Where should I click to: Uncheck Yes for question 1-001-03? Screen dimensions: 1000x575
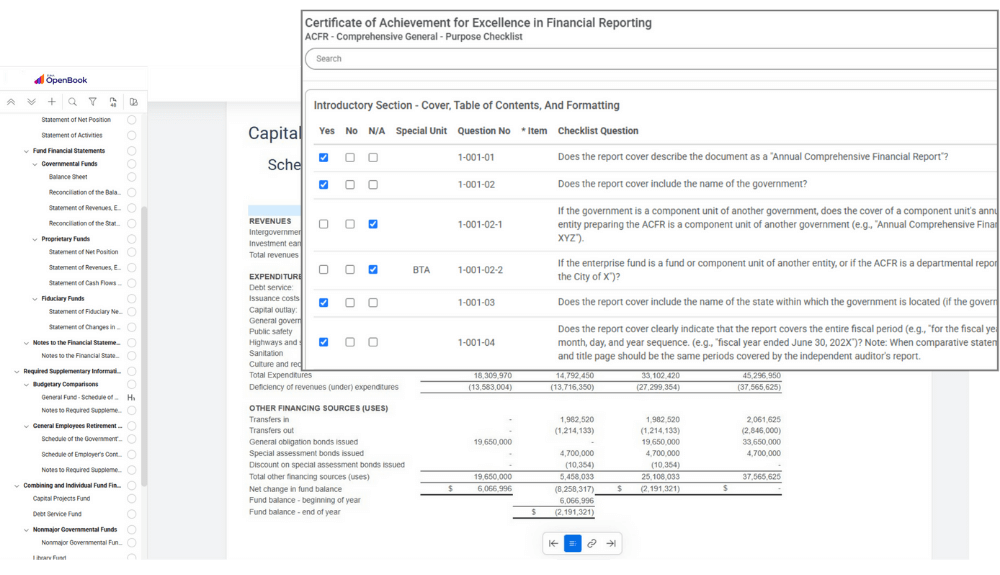(x=324, y=303)
